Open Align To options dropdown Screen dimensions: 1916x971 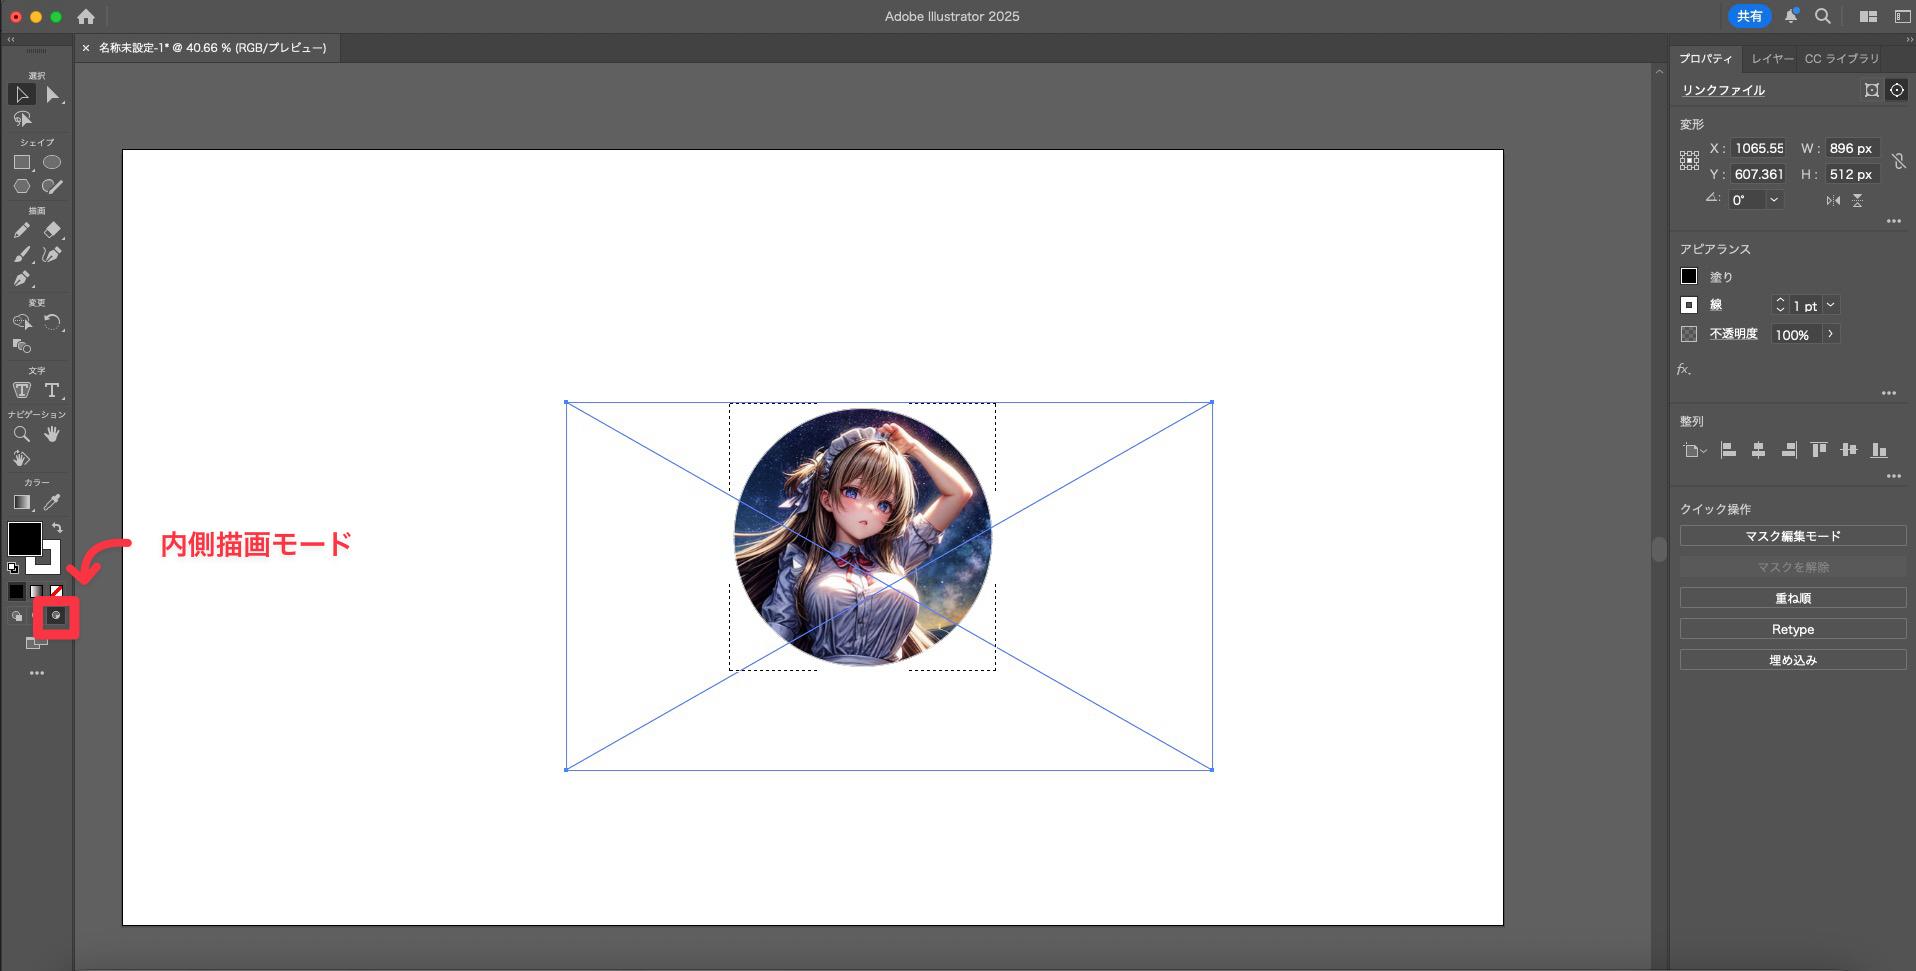1694,451
